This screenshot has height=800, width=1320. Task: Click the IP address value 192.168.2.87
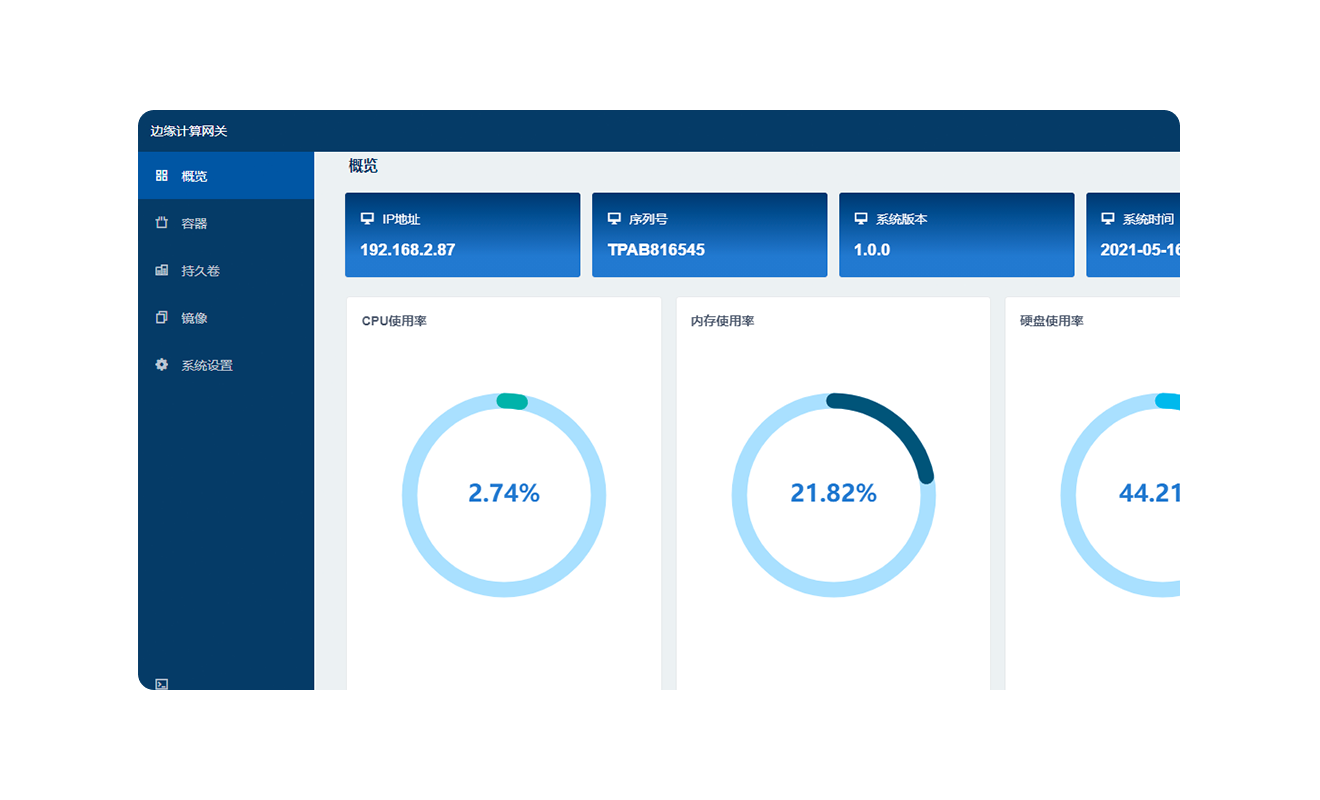(x=407, y=250)
